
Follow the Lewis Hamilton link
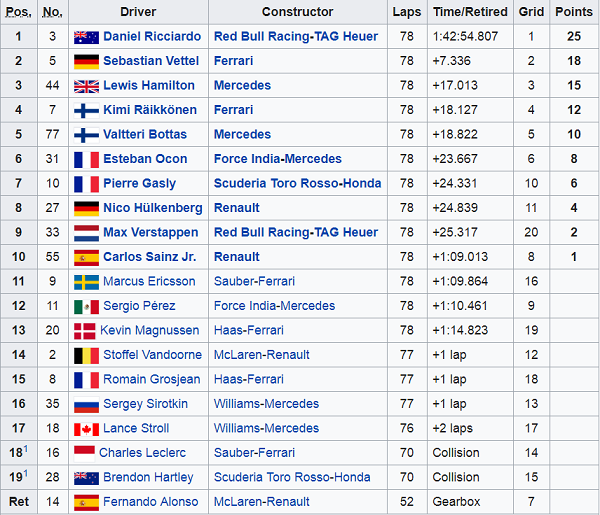(x=149, y=85)
